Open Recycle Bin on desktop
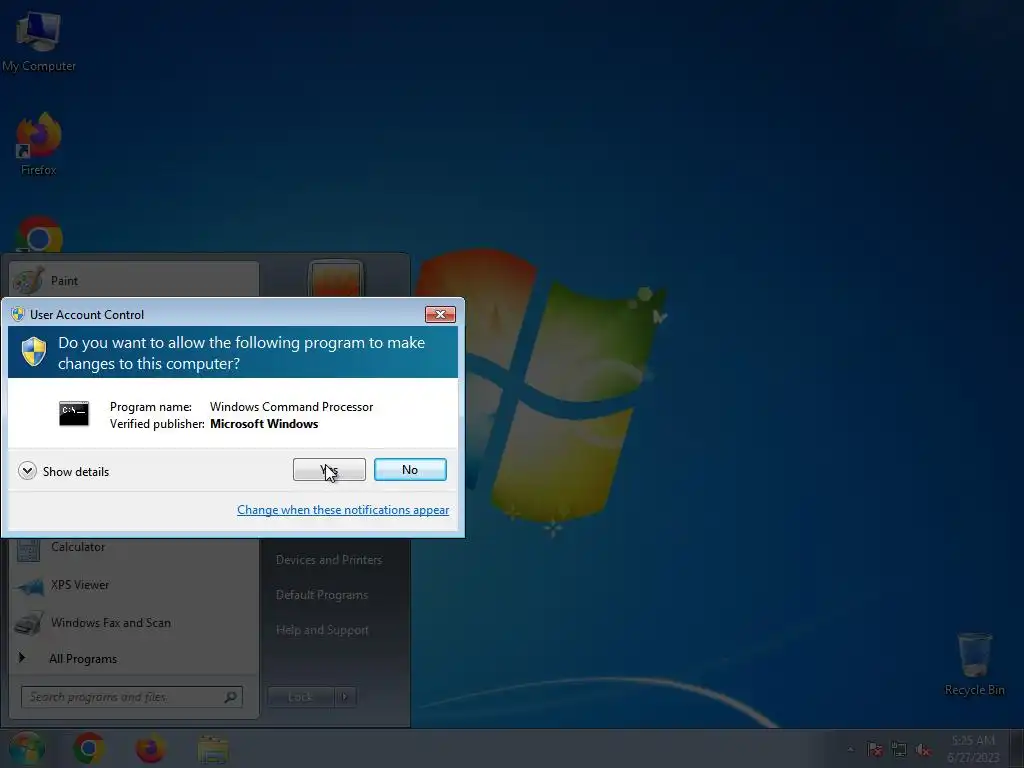 (974, 664)
